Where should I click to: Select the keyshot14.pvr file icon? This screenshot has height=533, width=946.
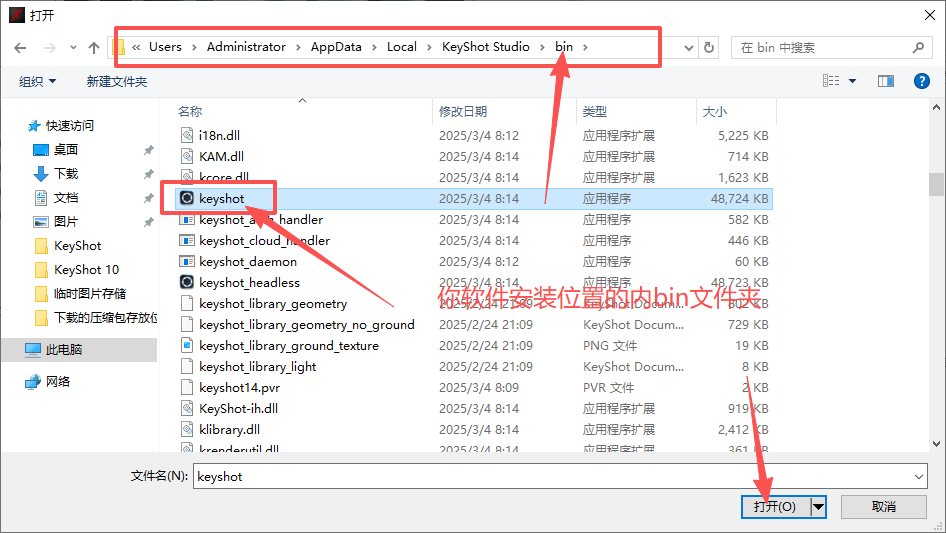(187, 387)
